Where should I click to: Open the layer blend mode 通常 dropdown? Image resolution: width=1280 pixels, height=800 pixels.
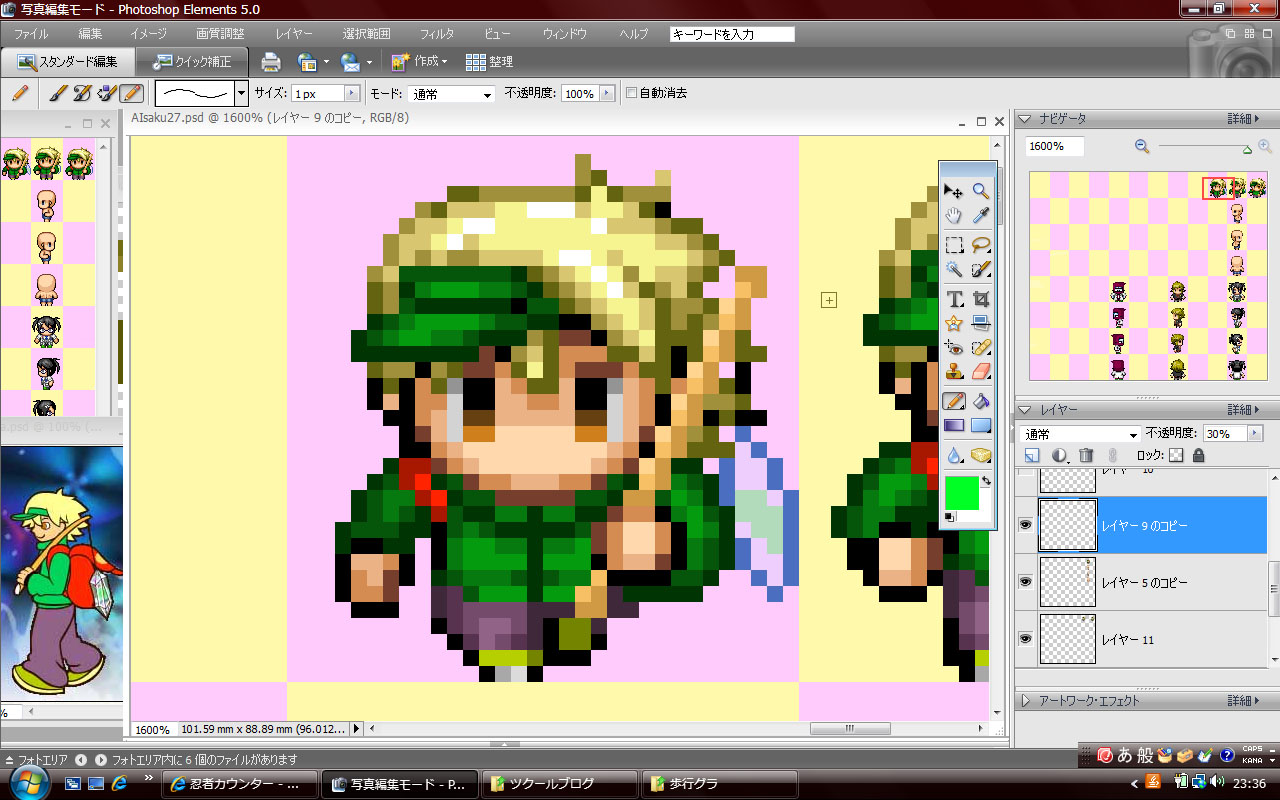pyautogui.click(x=1080, y=434)
